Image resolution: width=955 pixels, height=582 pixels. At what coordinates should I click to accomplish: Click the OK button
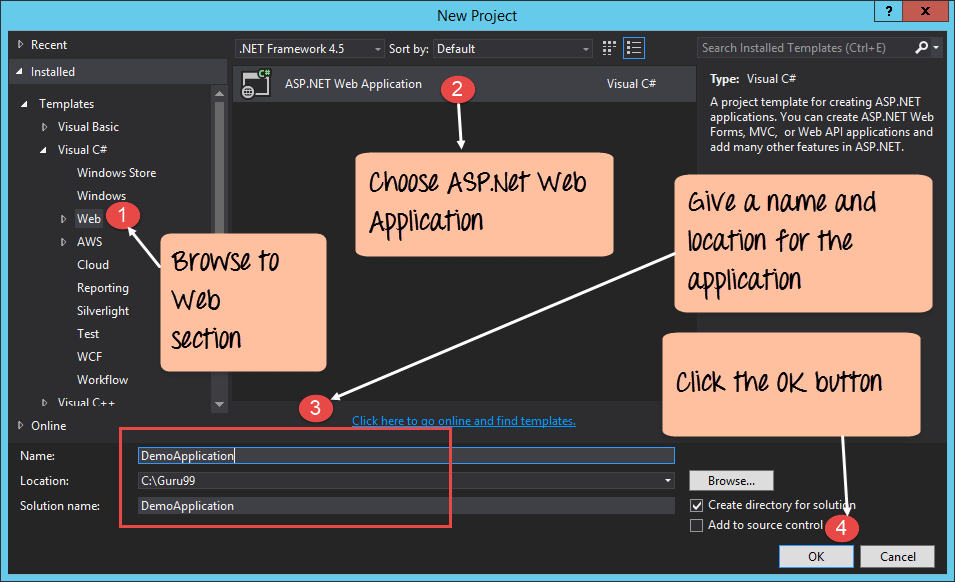click(x=816, y=556)
